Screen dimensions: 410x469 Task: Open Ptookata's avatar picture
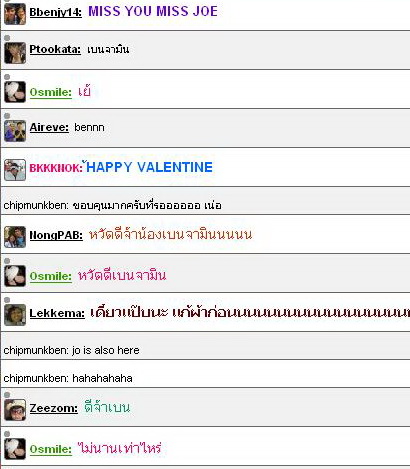pyautogui.click(x=15, y=53)
